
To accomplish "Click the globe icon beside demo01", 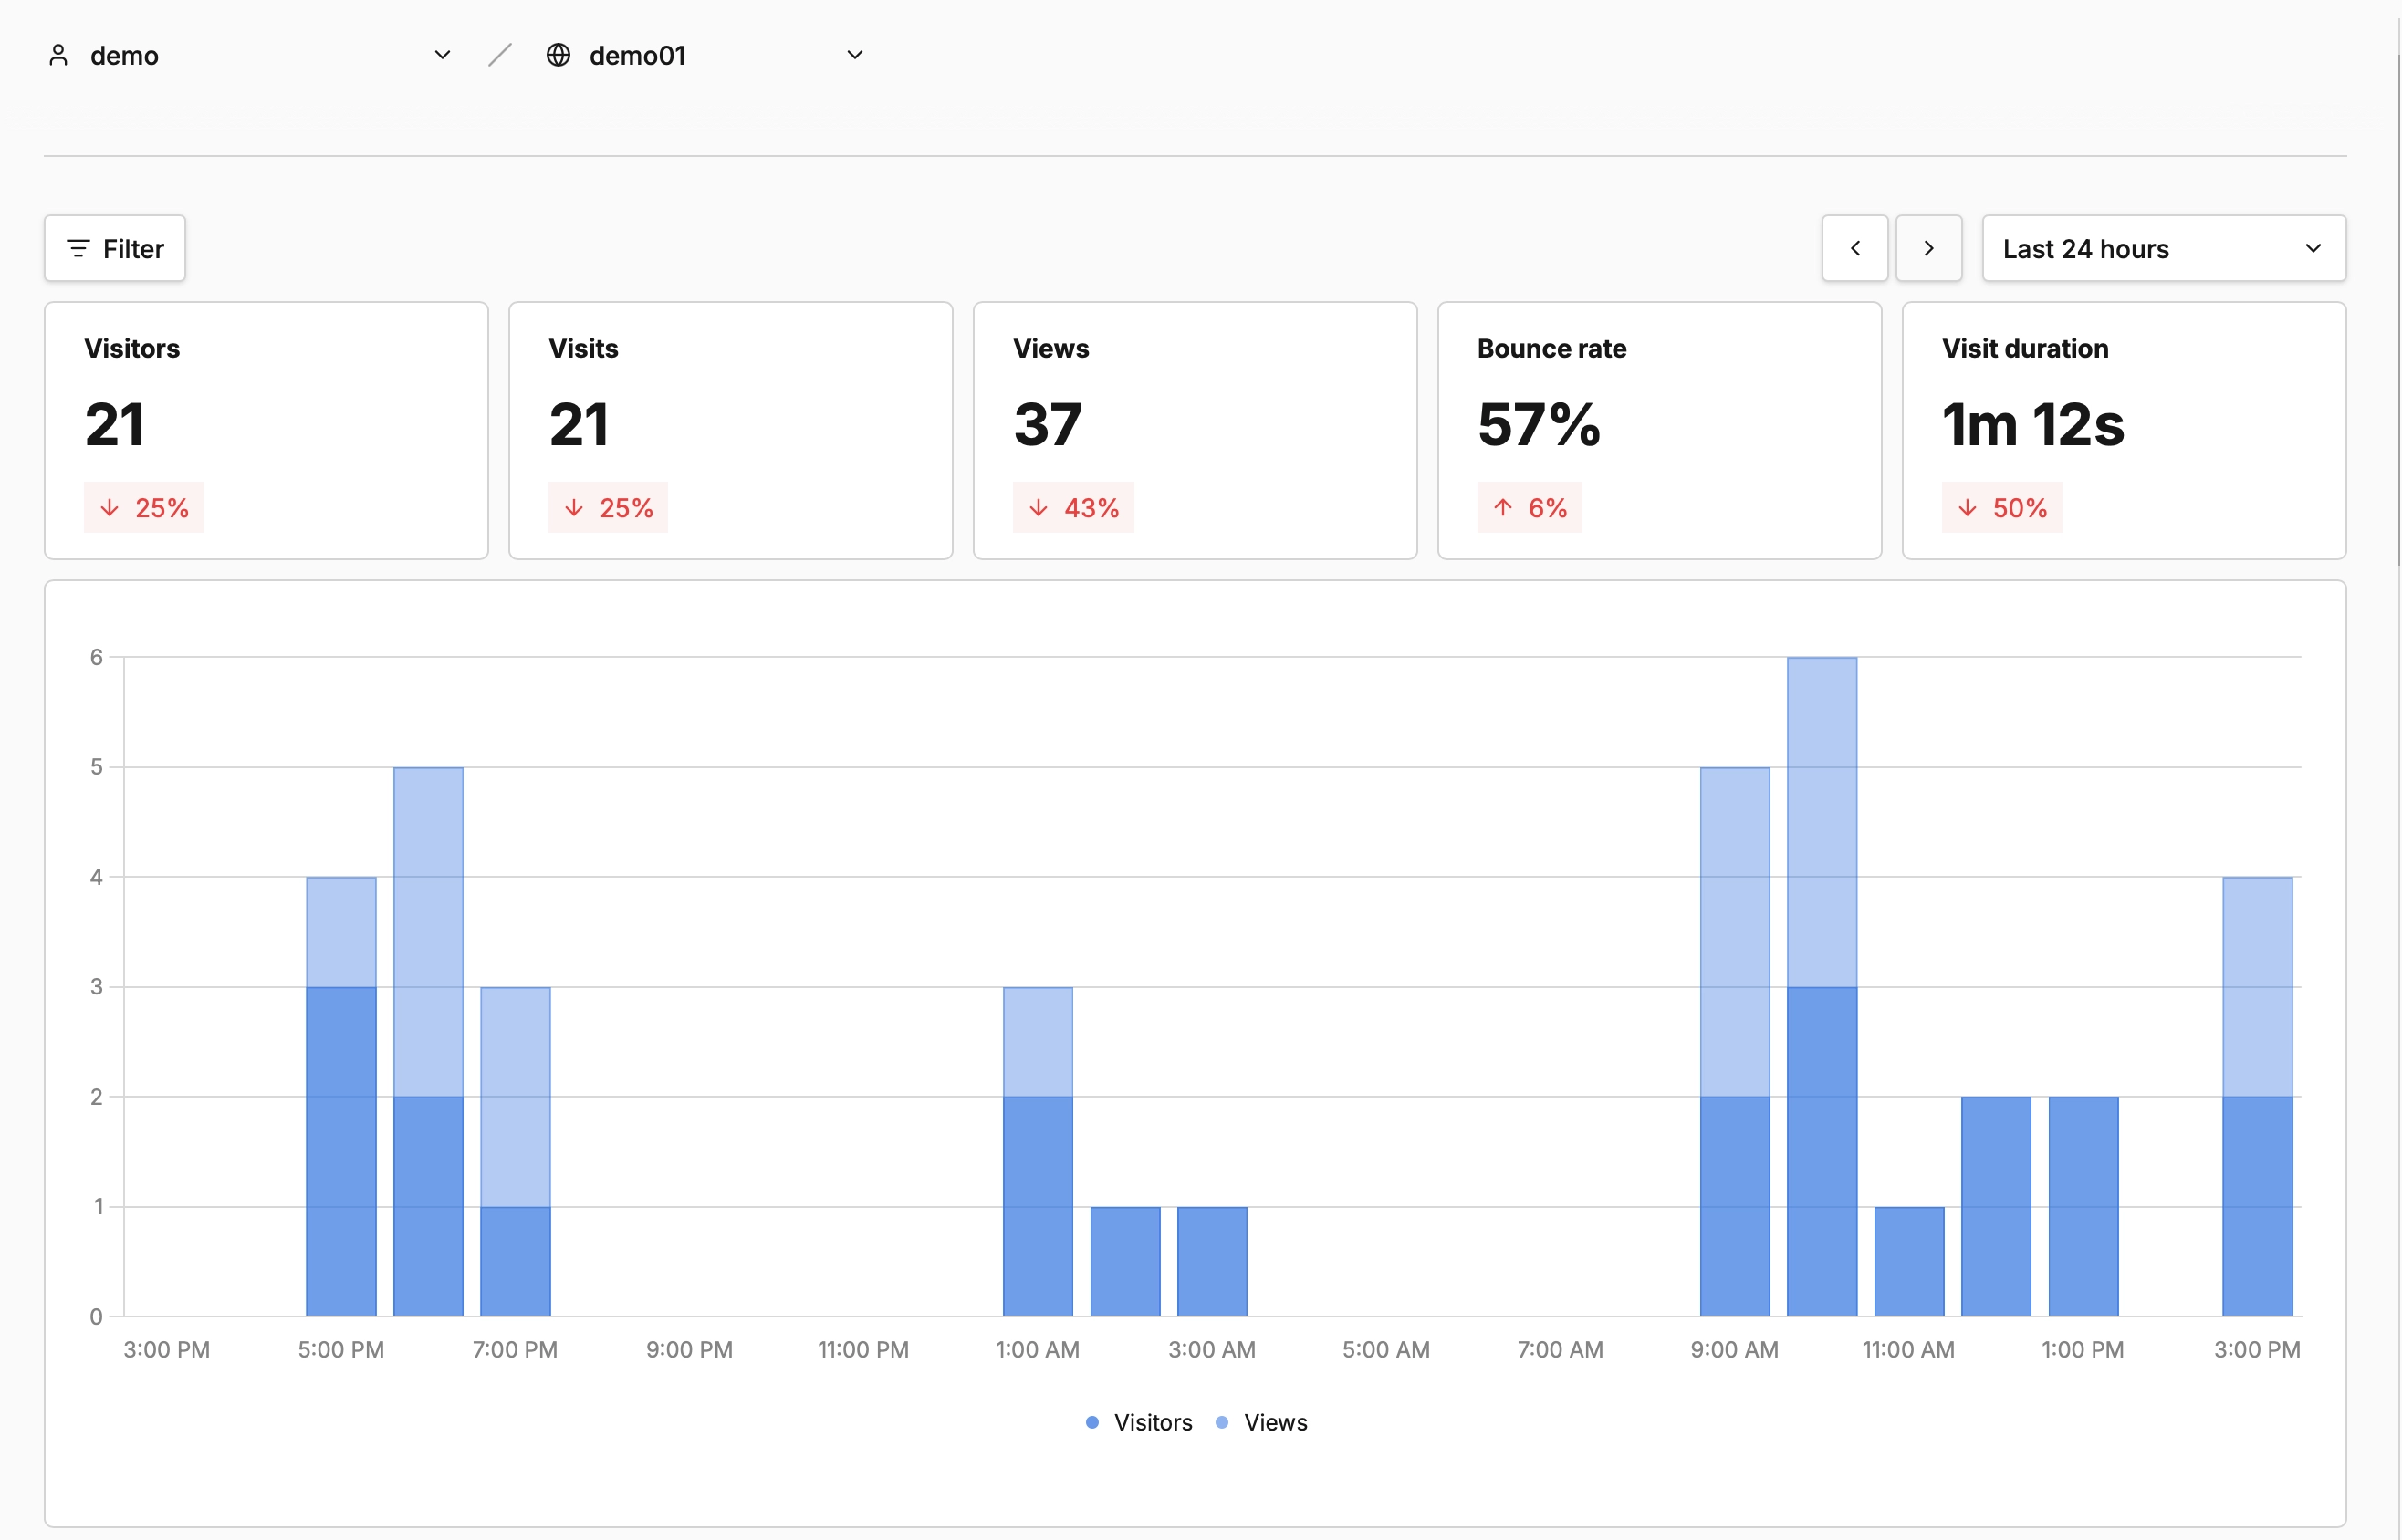I will (x=558, y=55).
